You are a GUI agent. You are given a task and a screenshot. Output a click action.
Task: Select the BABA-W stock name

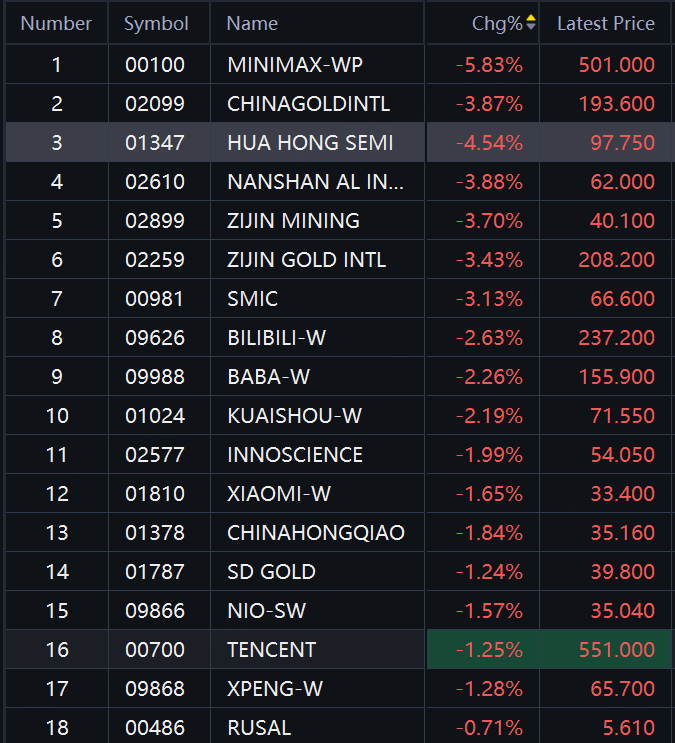pyautogui.click(x=269, y=377)
